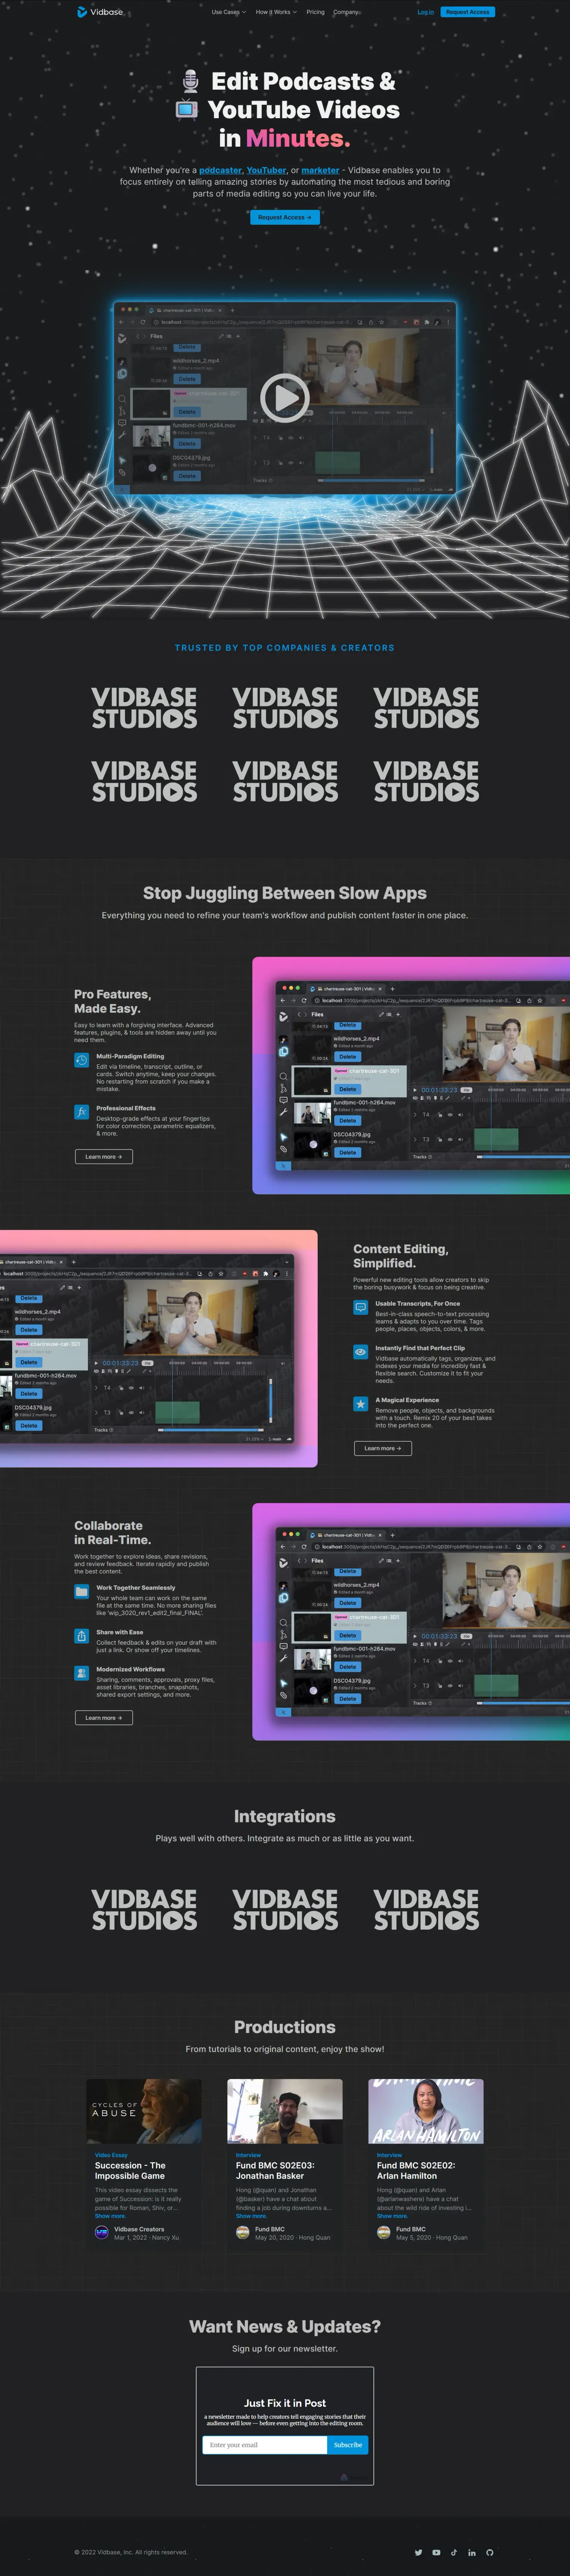Open 'Fund BMC S02E02: Arlan Hamilton' title
This screenshot has height=2576, width=570.
pyautogui.click(x=416, y=2170)
